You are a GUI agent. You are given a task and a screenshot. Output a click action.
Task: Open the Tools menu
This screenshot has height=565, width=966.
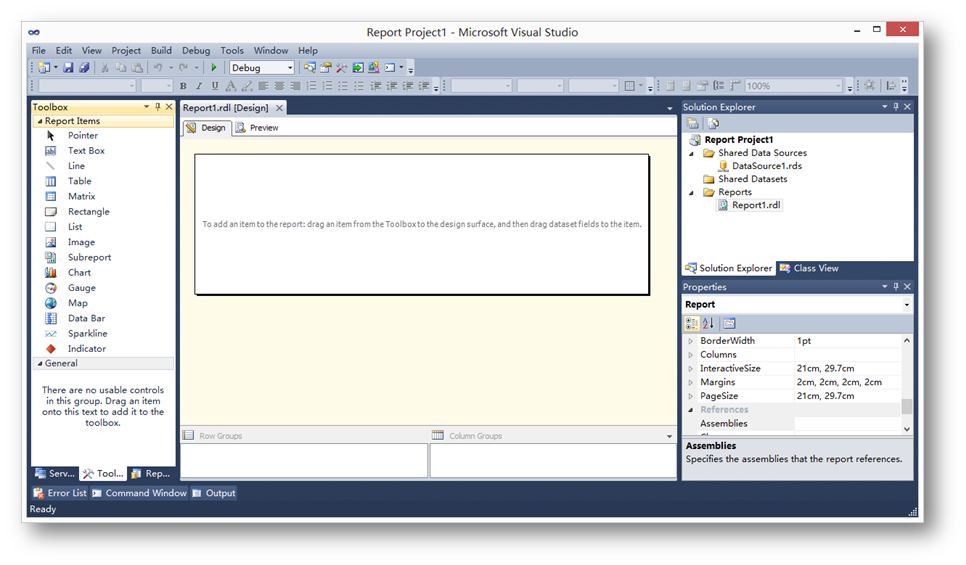[232, 51]
